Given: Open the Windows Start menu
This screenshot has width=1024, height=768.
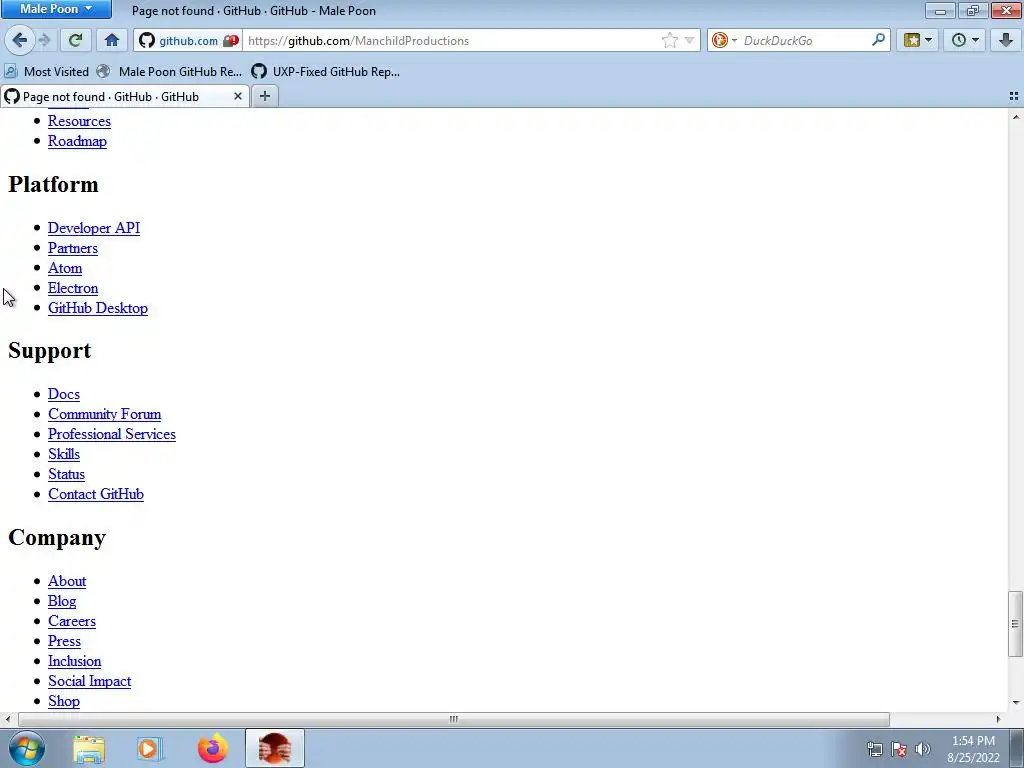Looking at the screenshot, I should tap(27, 748).
